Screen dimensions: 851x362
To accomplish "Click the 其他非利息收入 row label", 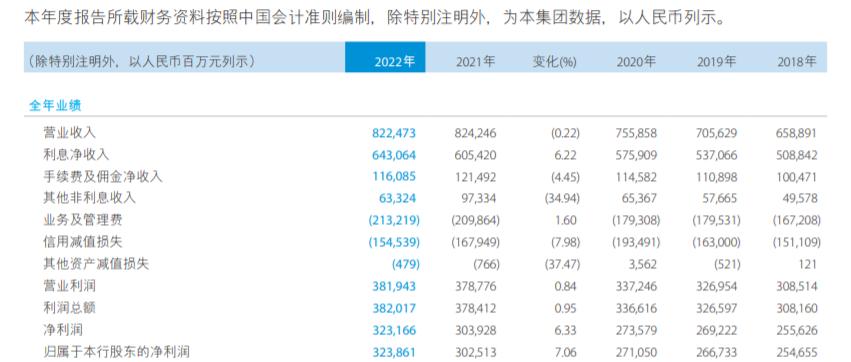I will coord(89,198).
